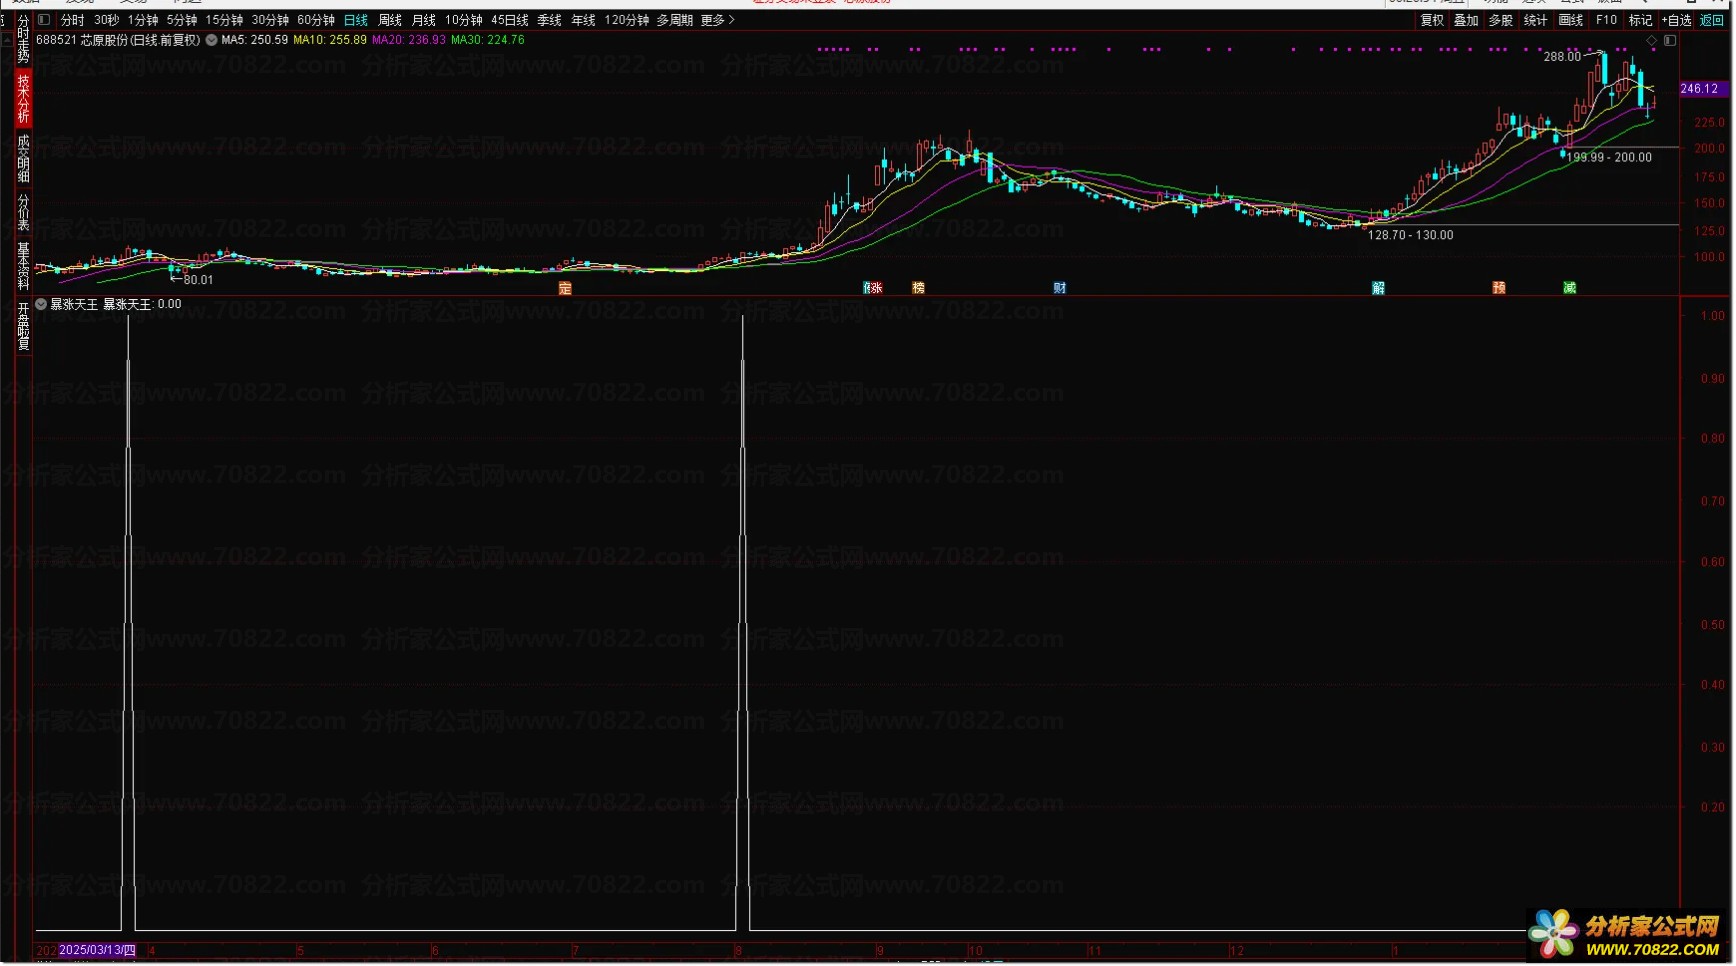Open the 多股 multi-stock view
The width and height of the screenshot is (1736, 966).
coord(1501,20)
